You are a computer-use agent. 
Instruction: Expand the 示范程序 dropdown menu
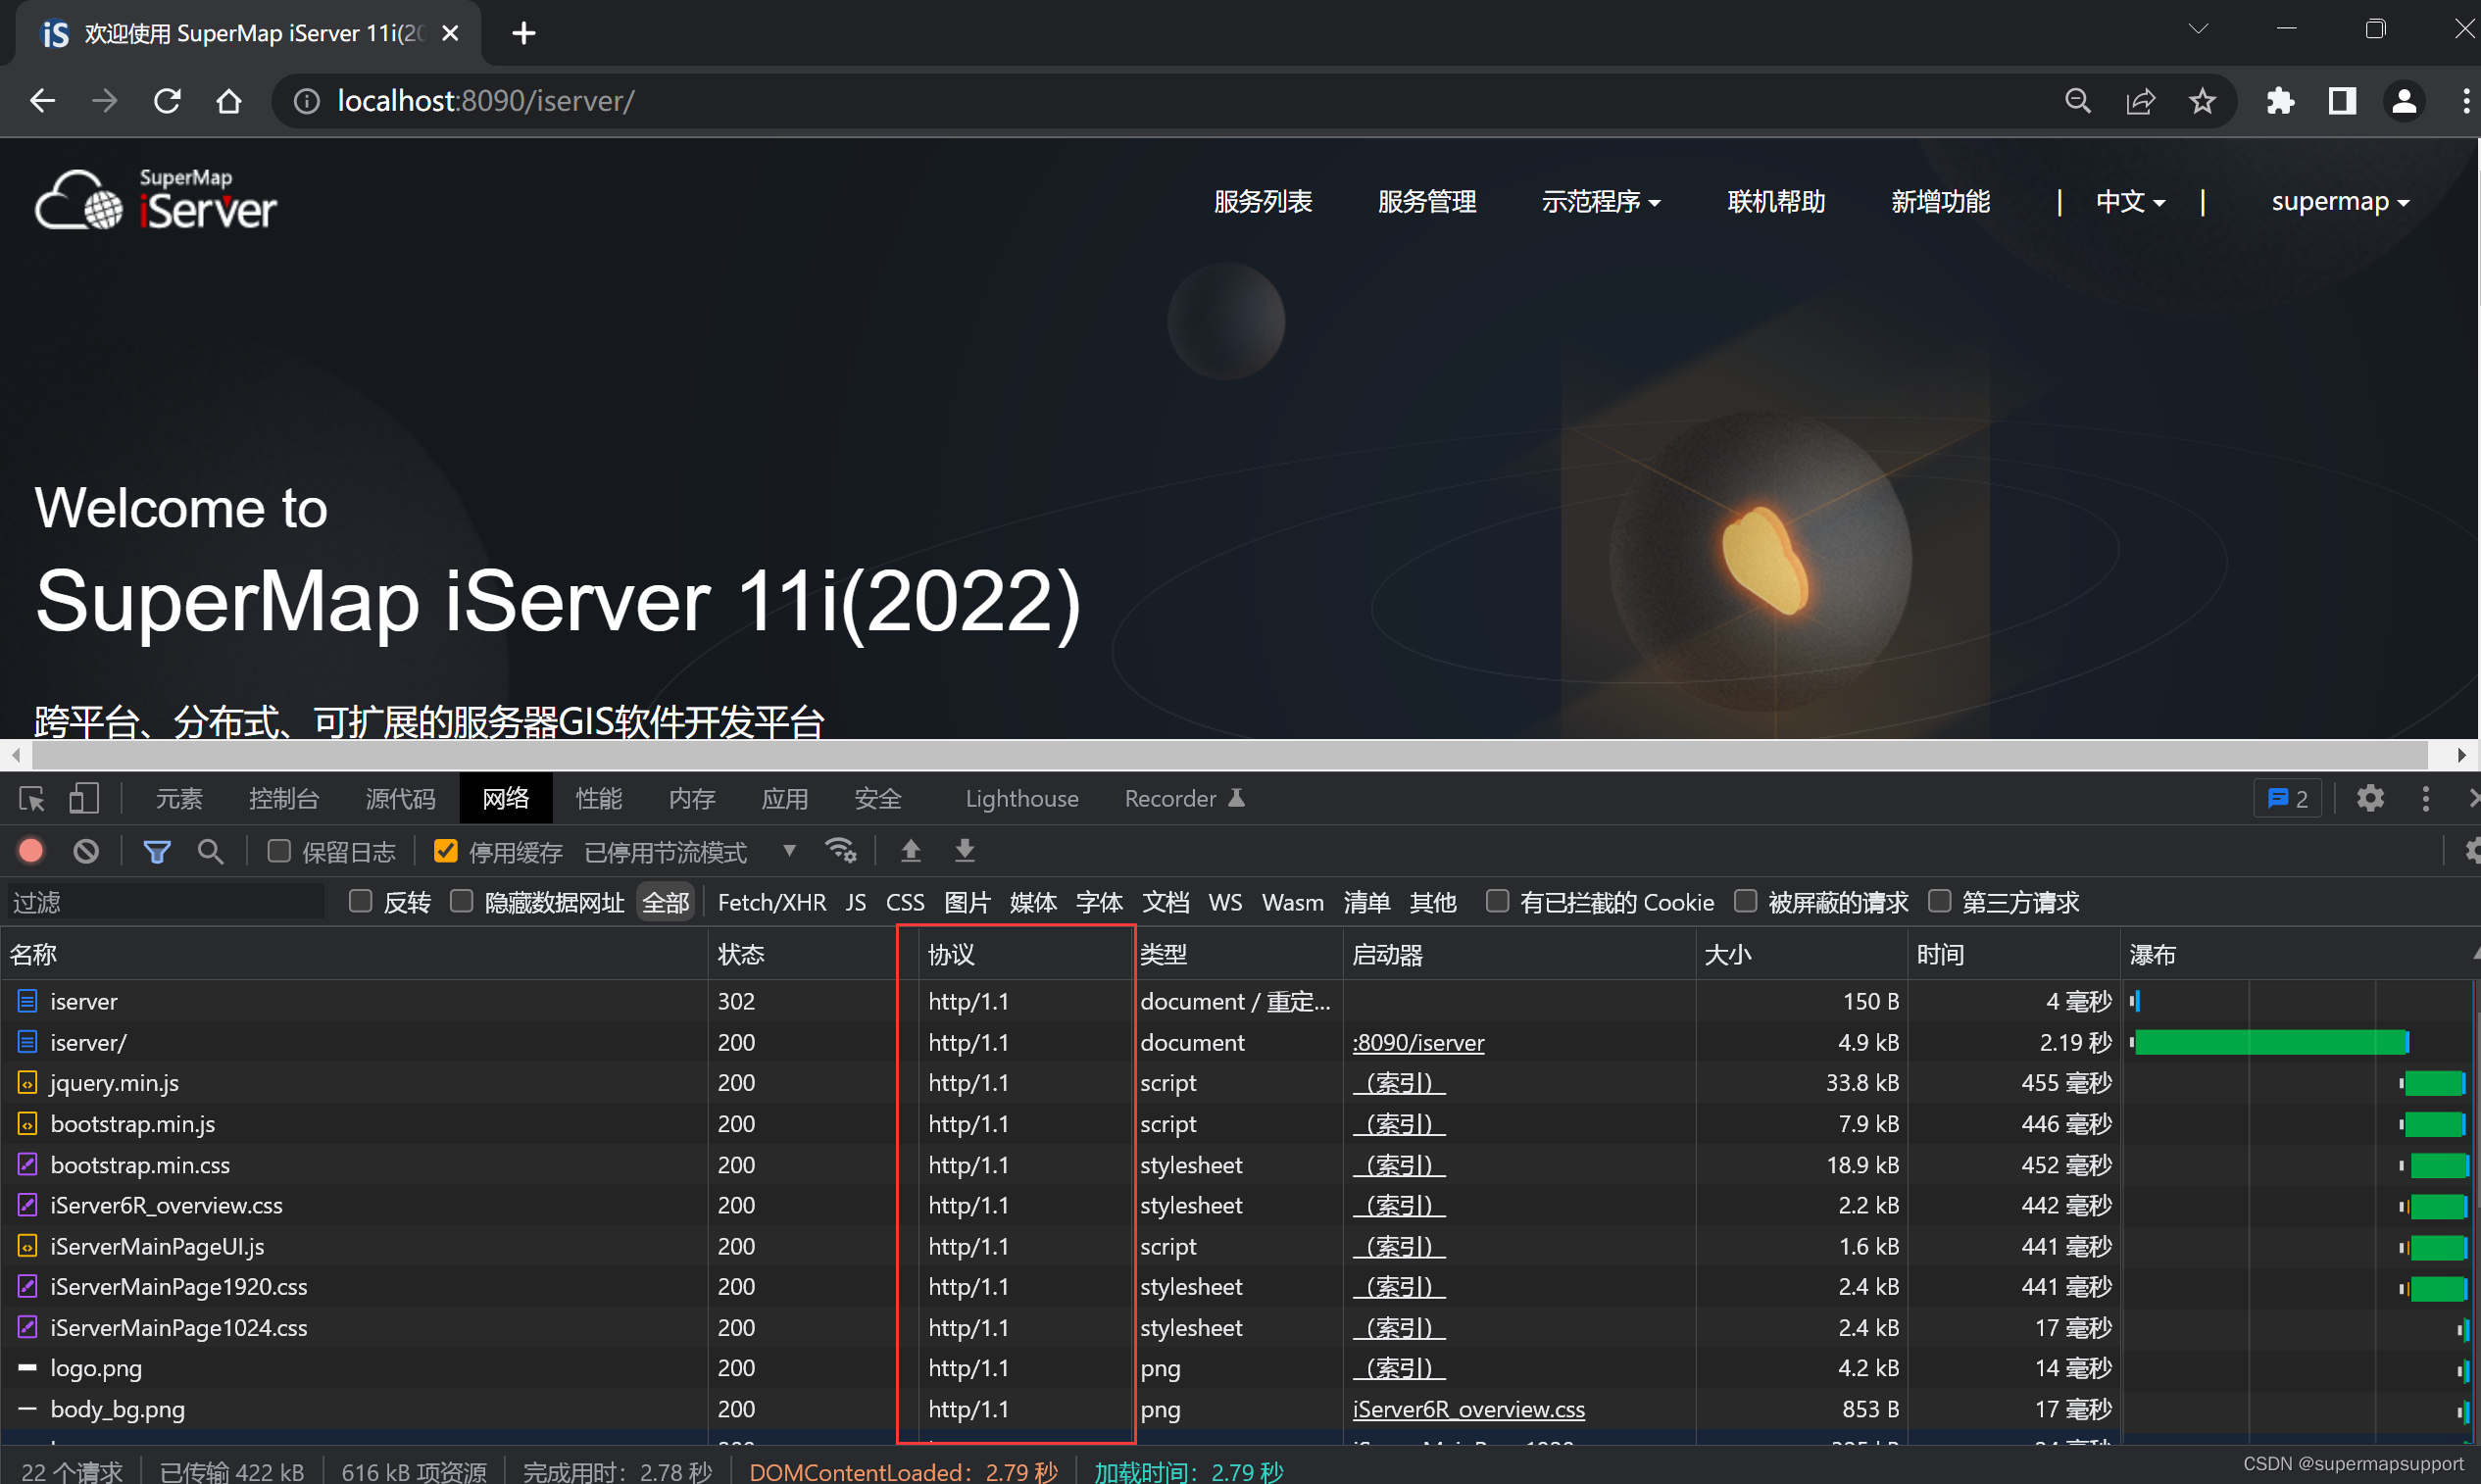pyautogui.click(x=1600, y=202)
